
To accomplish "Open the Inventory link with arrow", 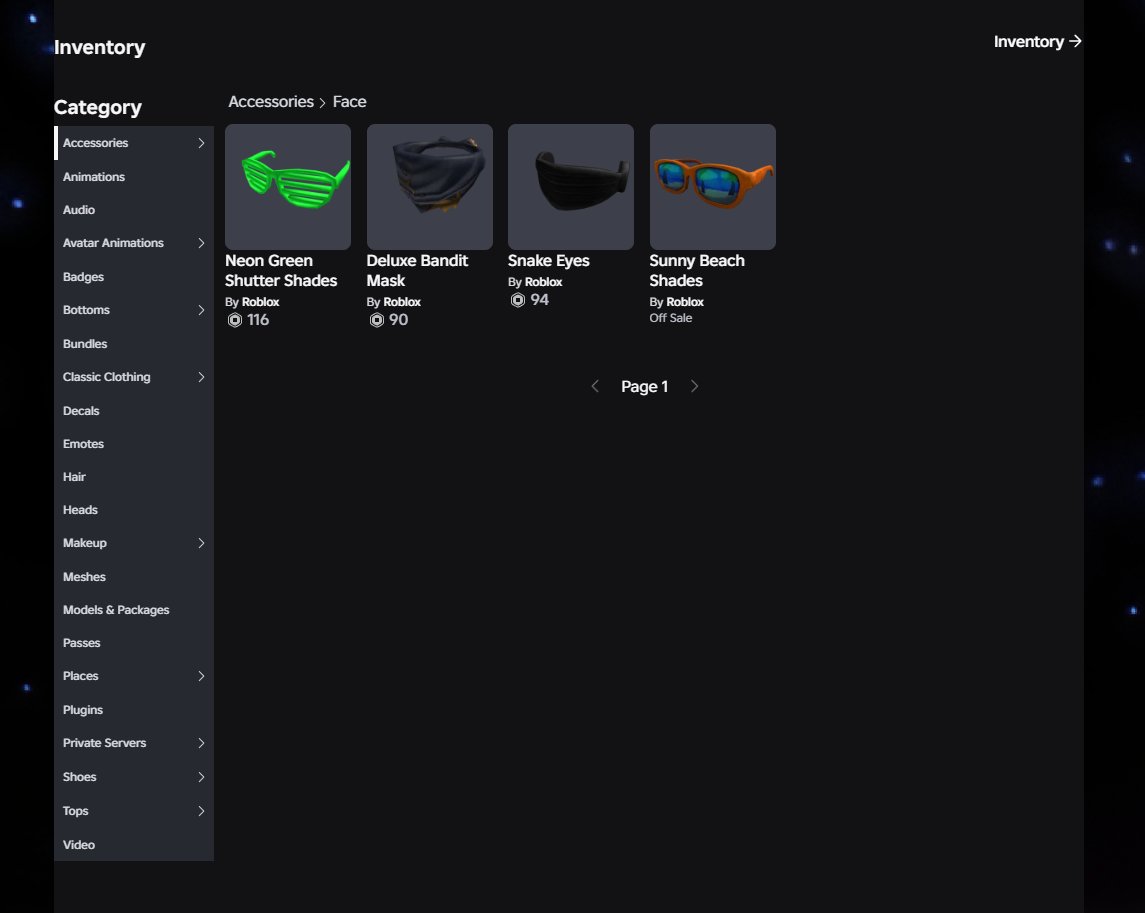I will pos(1037,42).
